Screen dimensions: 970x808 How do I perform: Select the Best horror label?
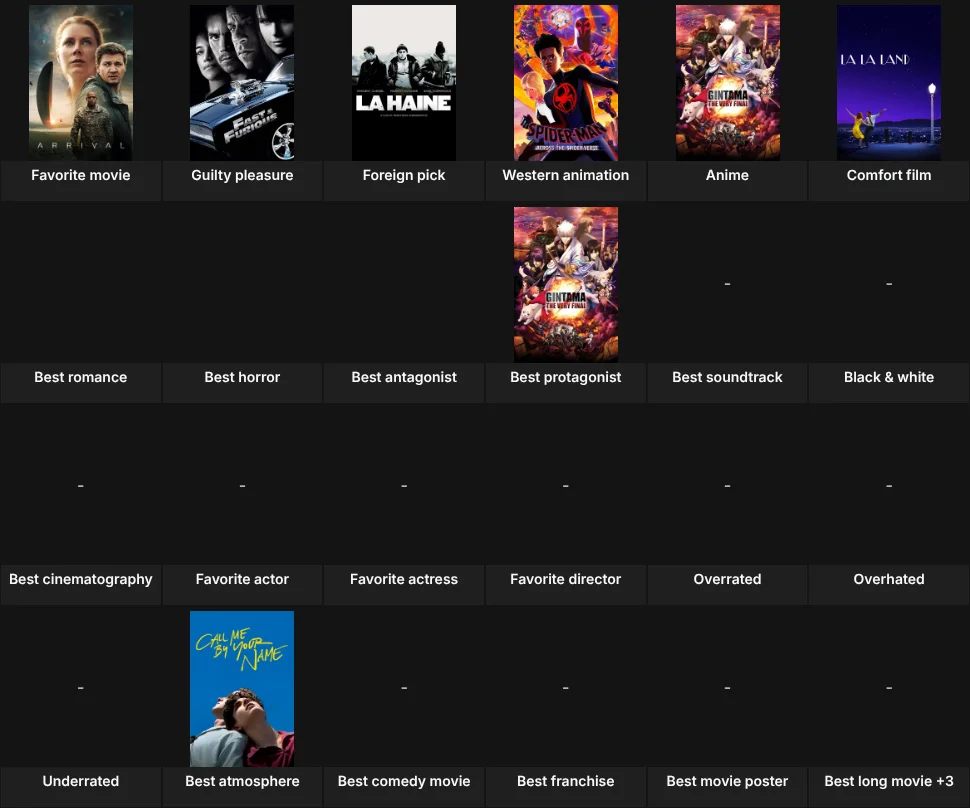242,377
